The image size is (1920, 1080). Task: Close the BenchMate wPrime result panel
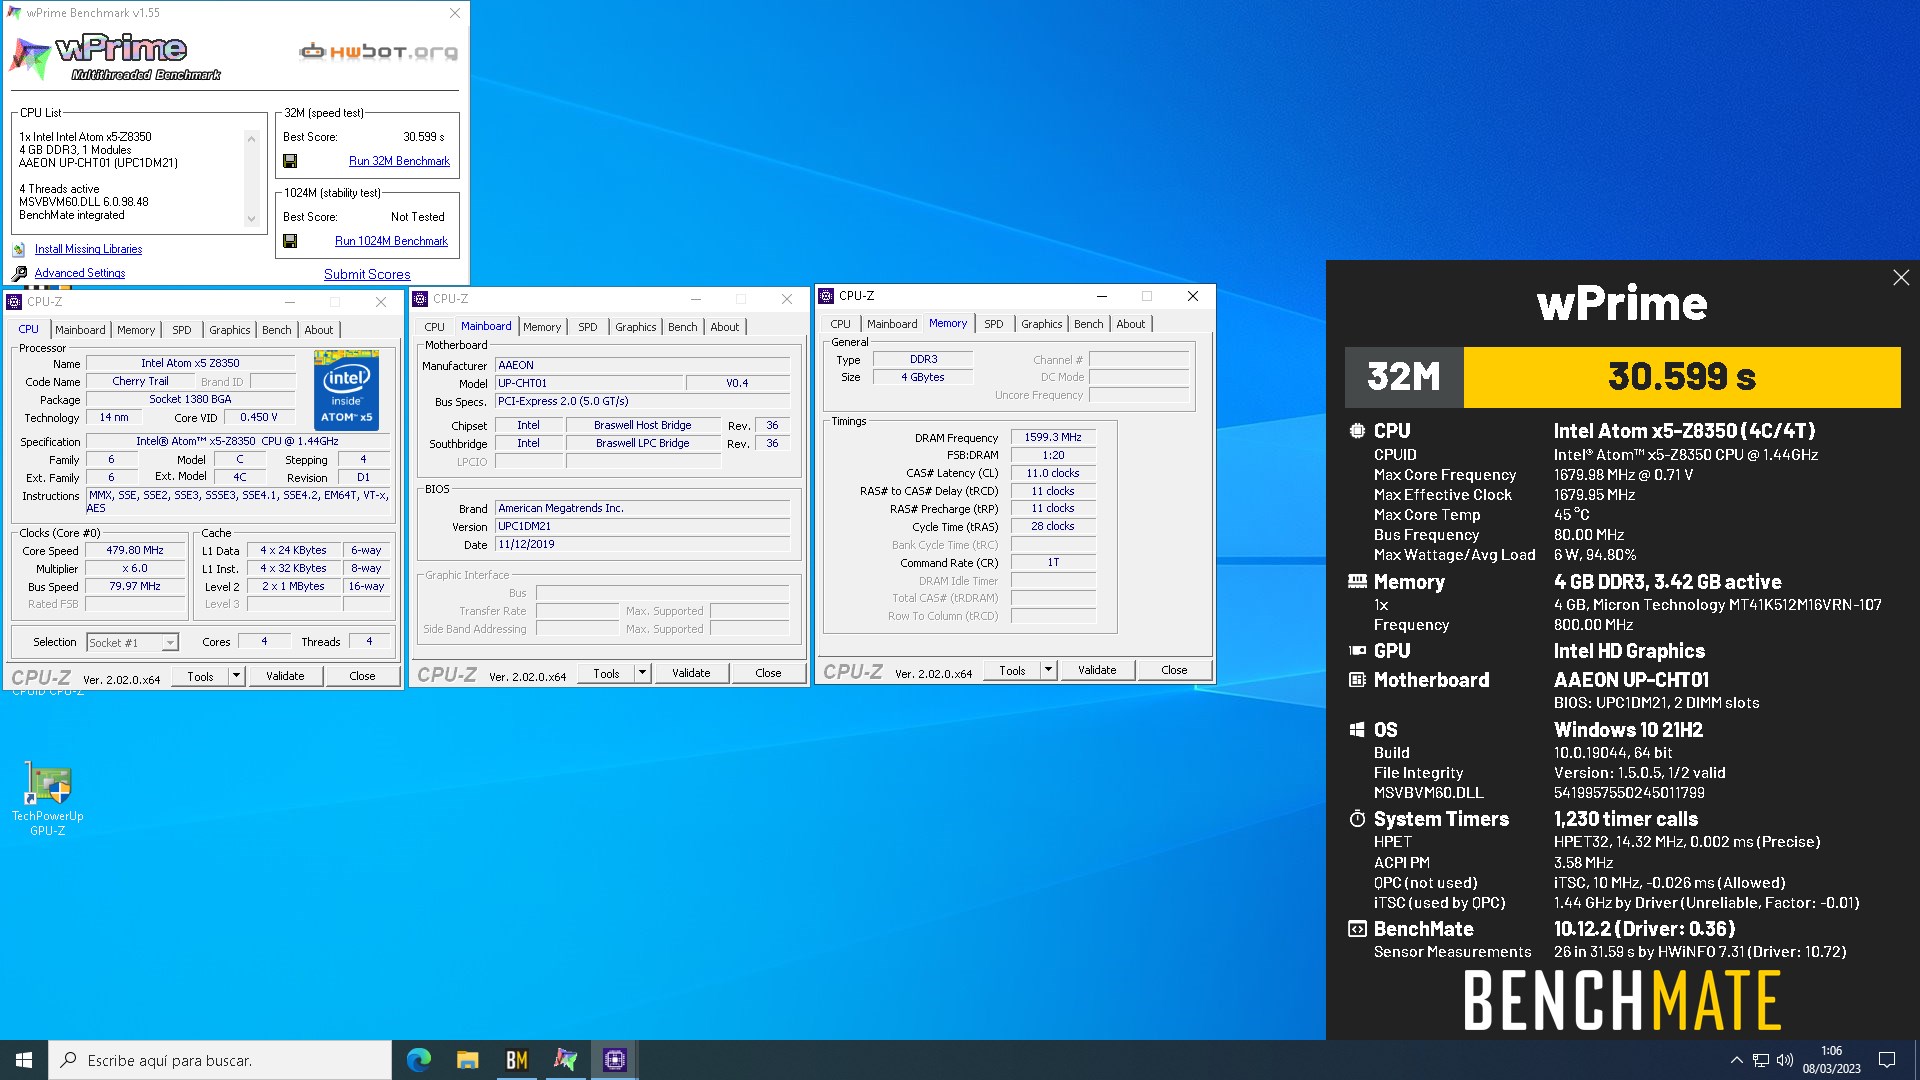(1901, 278)
